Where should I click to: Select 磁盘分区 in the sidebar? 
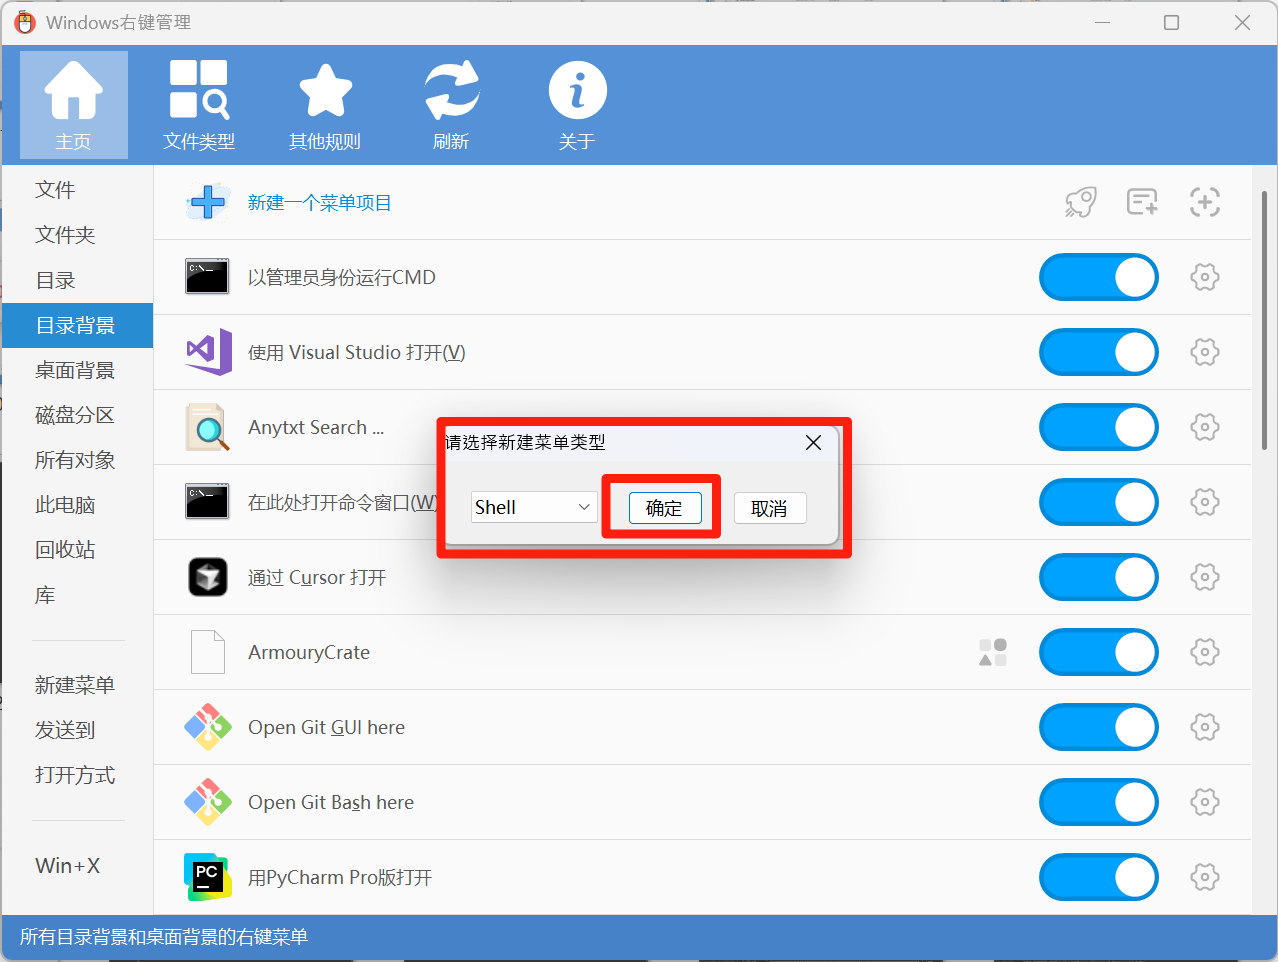click(x=75, y=415)
